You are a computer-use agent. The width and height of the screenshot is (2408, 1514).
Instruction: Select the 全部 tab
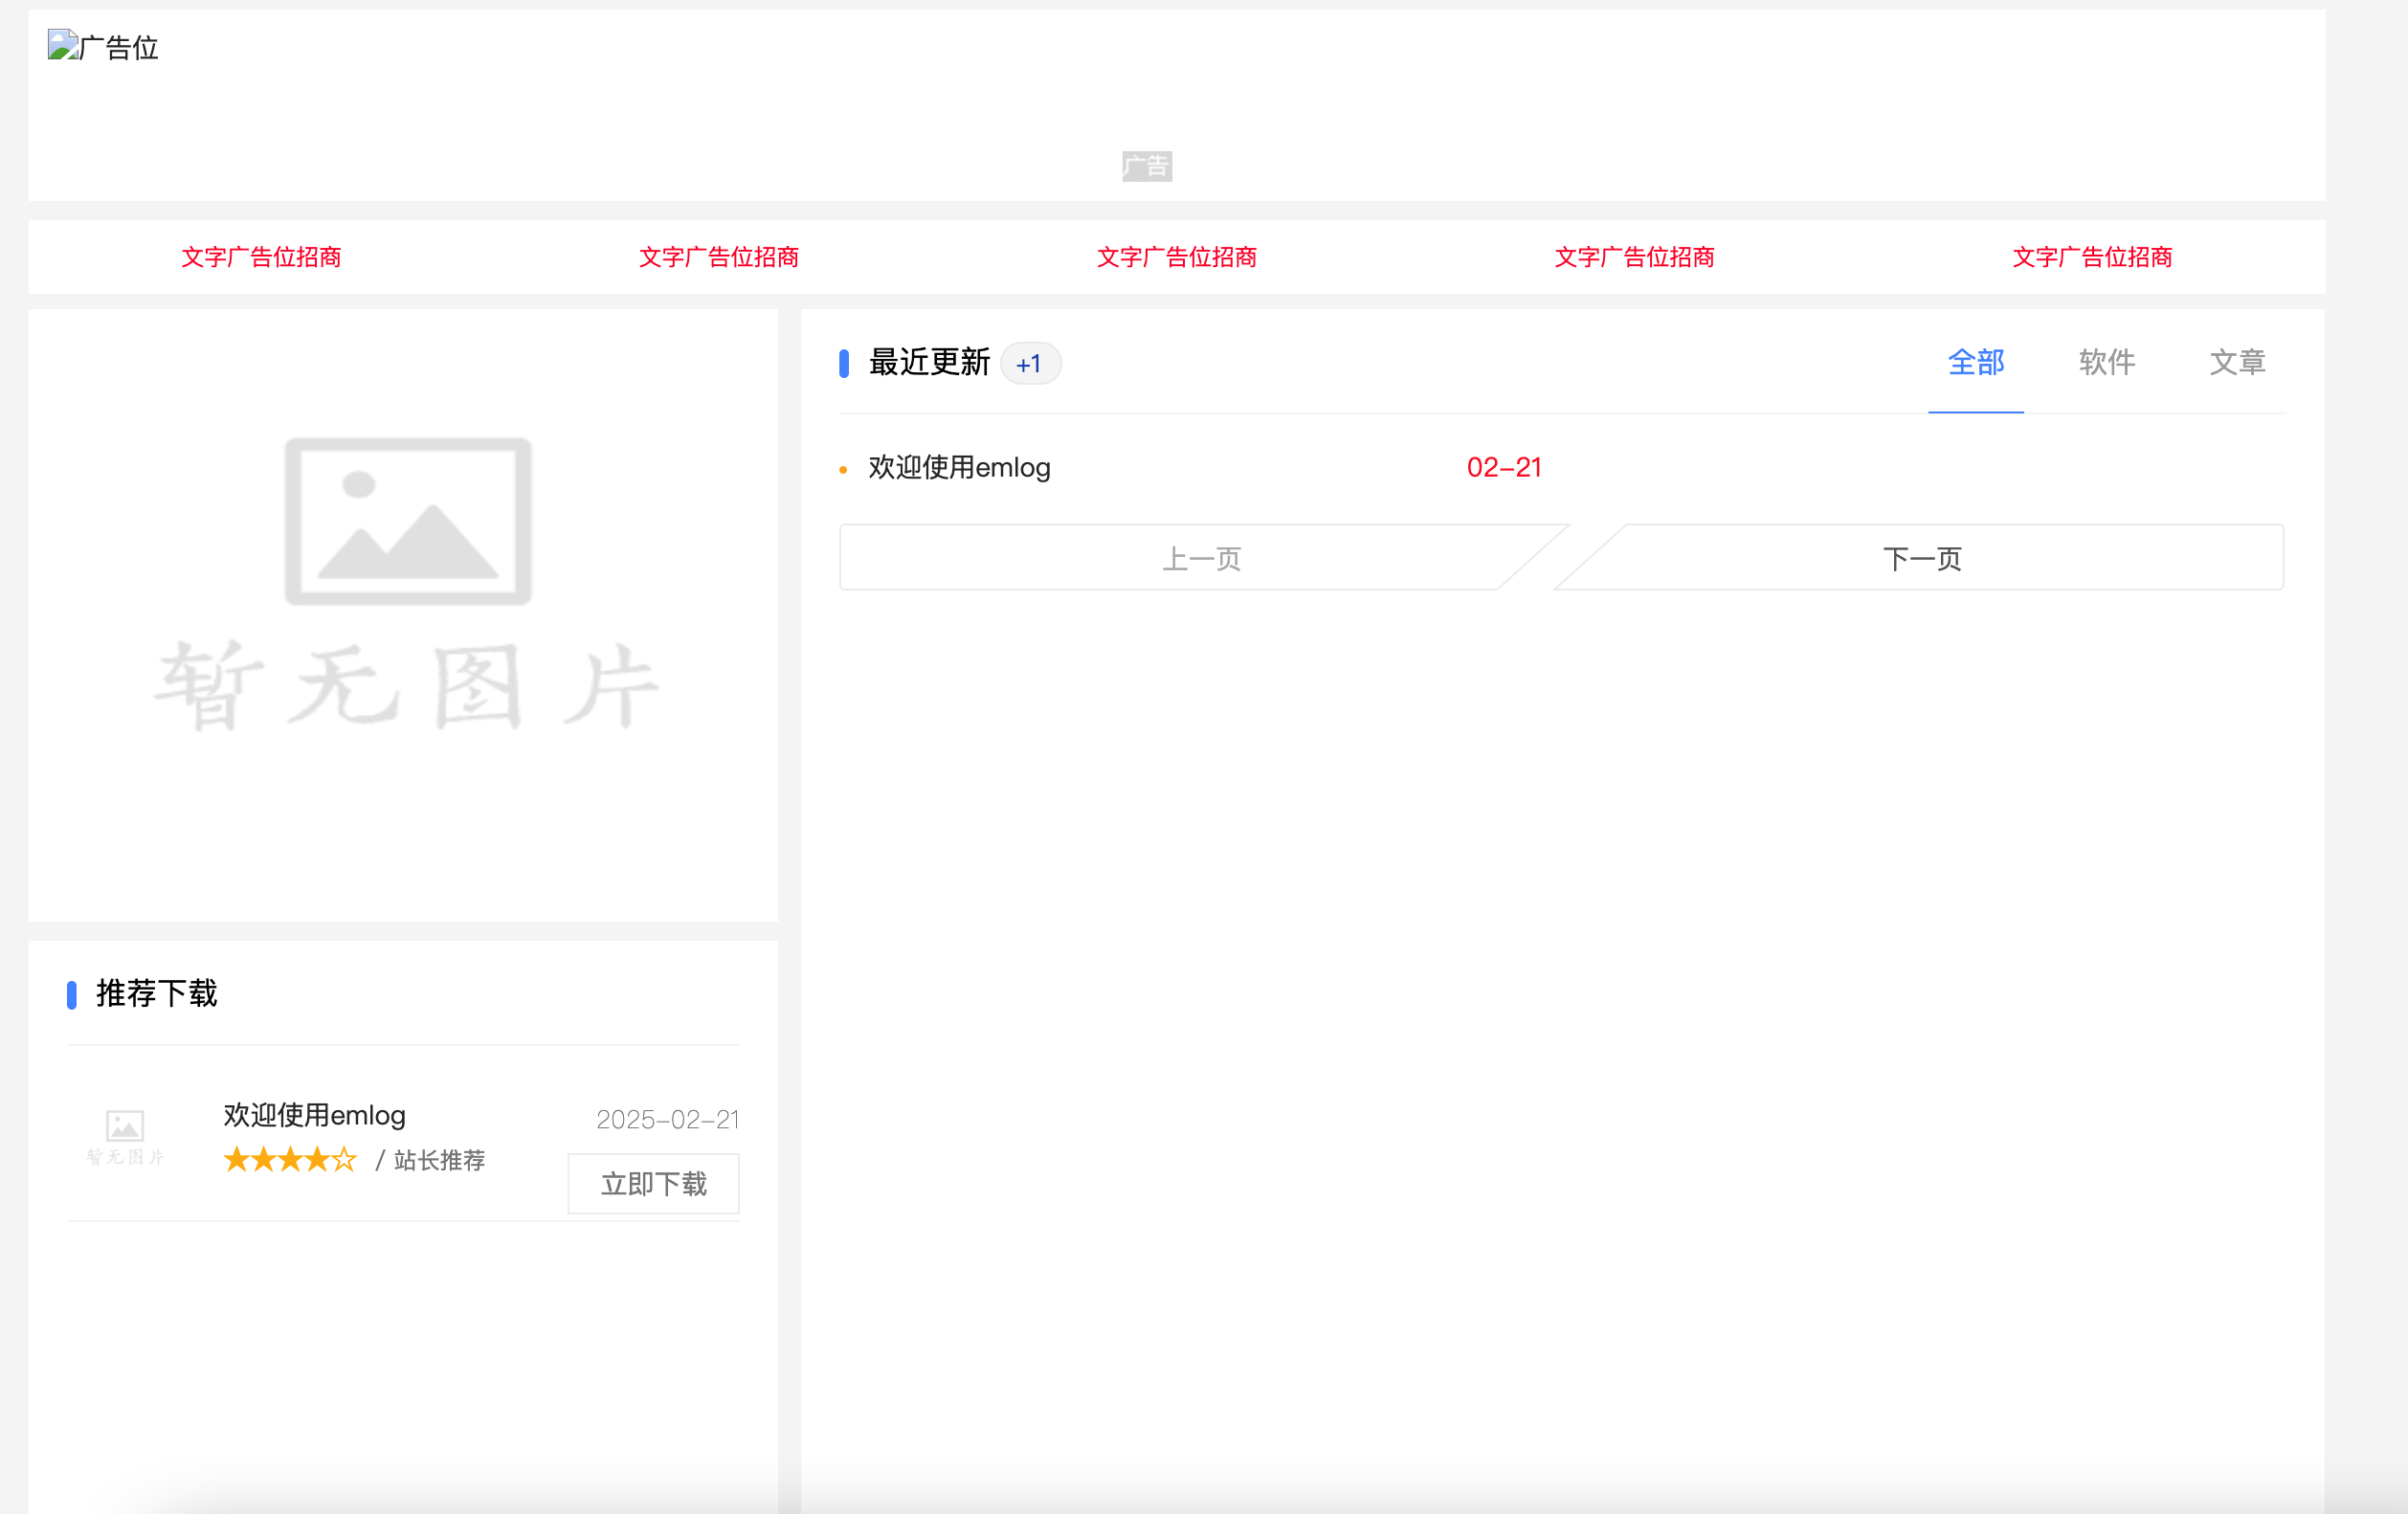1976,363
